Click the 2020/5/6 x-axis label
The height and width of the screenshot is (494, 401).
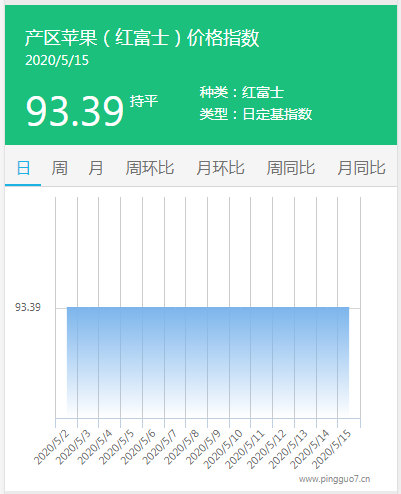click(138, 448)
